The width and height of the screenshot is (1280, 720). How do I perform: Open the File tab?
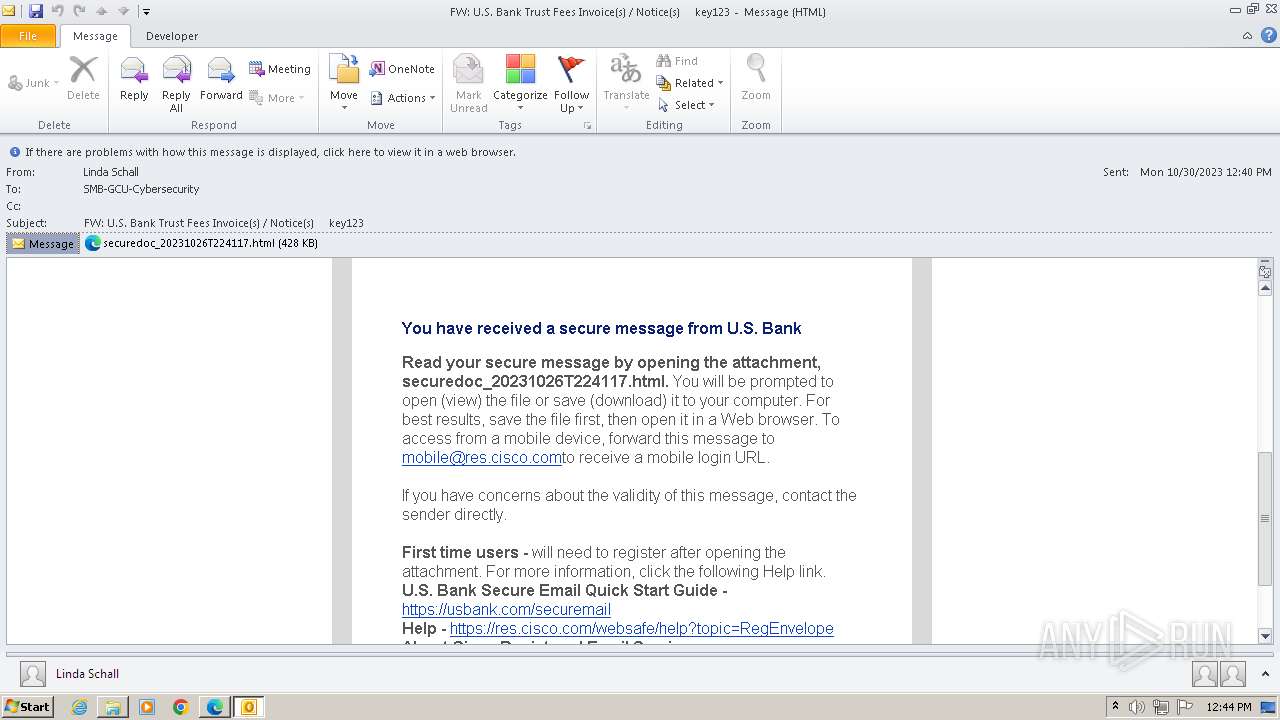click(28, 36)
